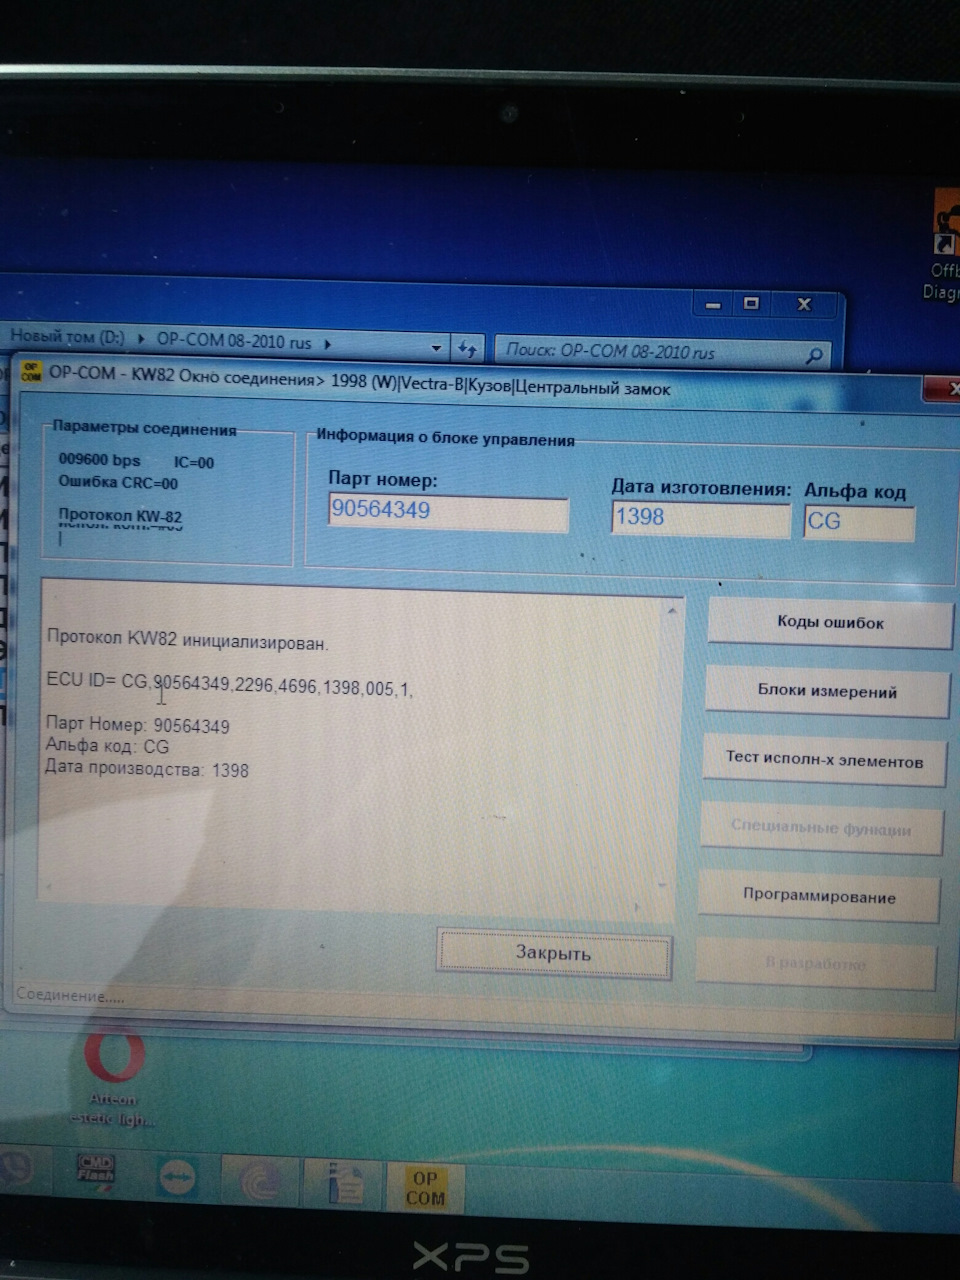Open the Программирование section
Image resolution: width=960 pixels, height=1280 pixels.
coord(819,896)
